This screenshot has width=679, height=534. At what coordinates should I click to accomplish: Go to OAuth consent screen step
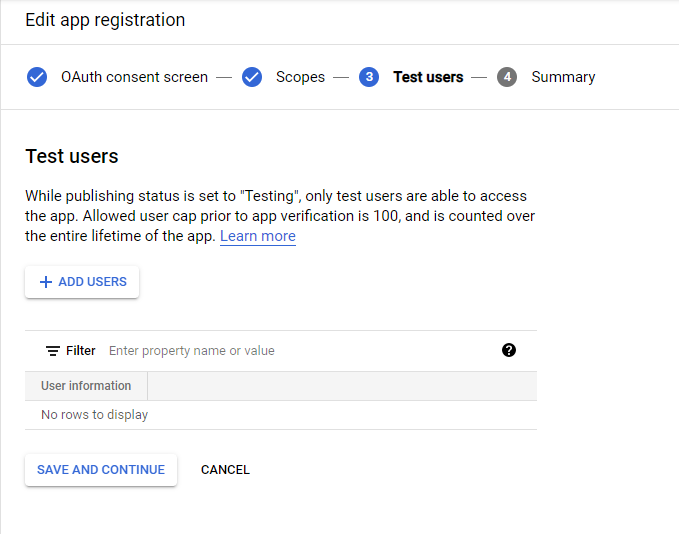coord(134,77)
